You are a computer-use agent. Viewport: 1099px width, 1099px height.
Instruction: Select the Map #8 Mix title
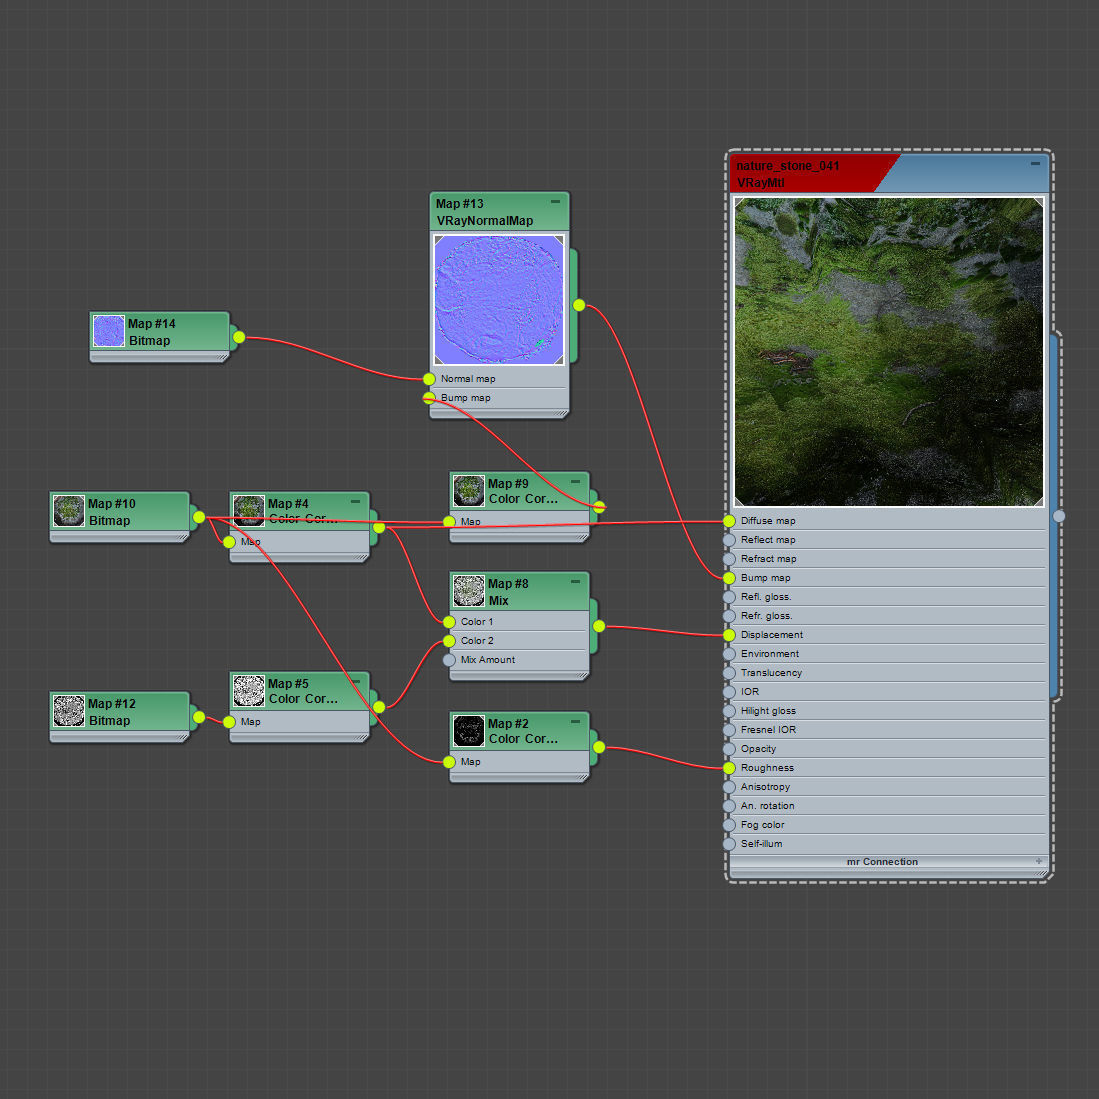click(x=508, y=592)
